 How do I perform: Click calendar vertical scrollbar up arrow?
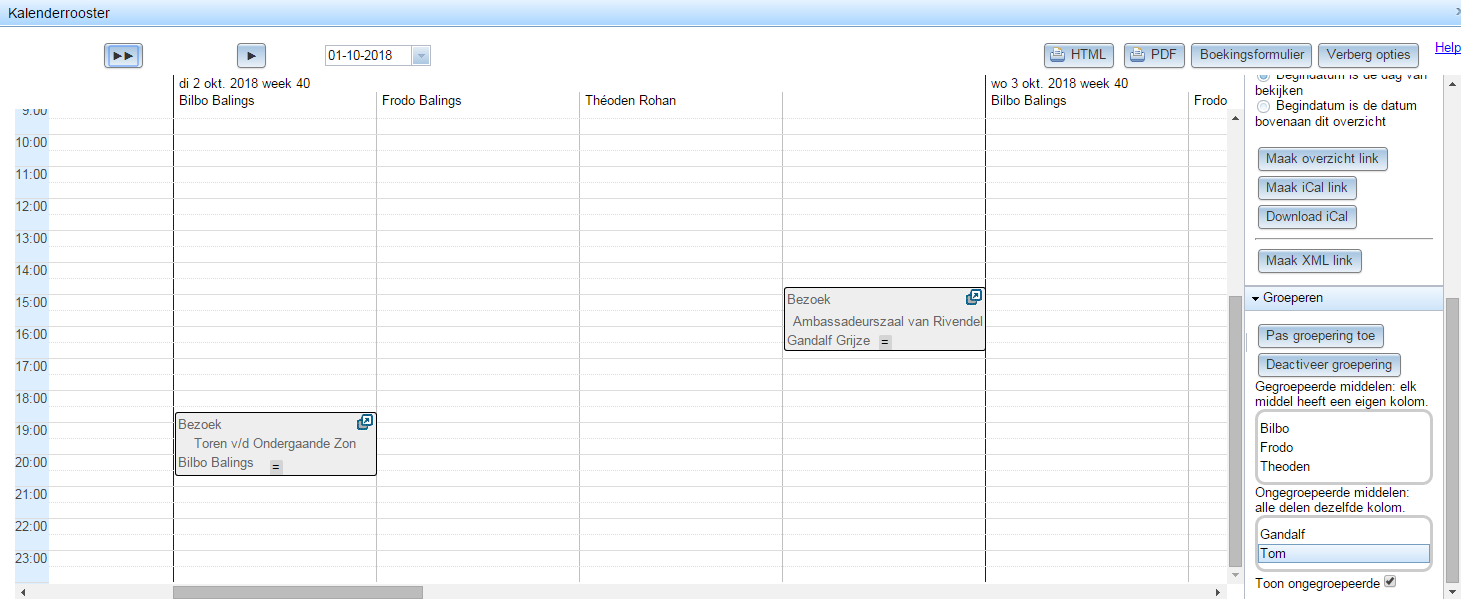point(1235,118)
